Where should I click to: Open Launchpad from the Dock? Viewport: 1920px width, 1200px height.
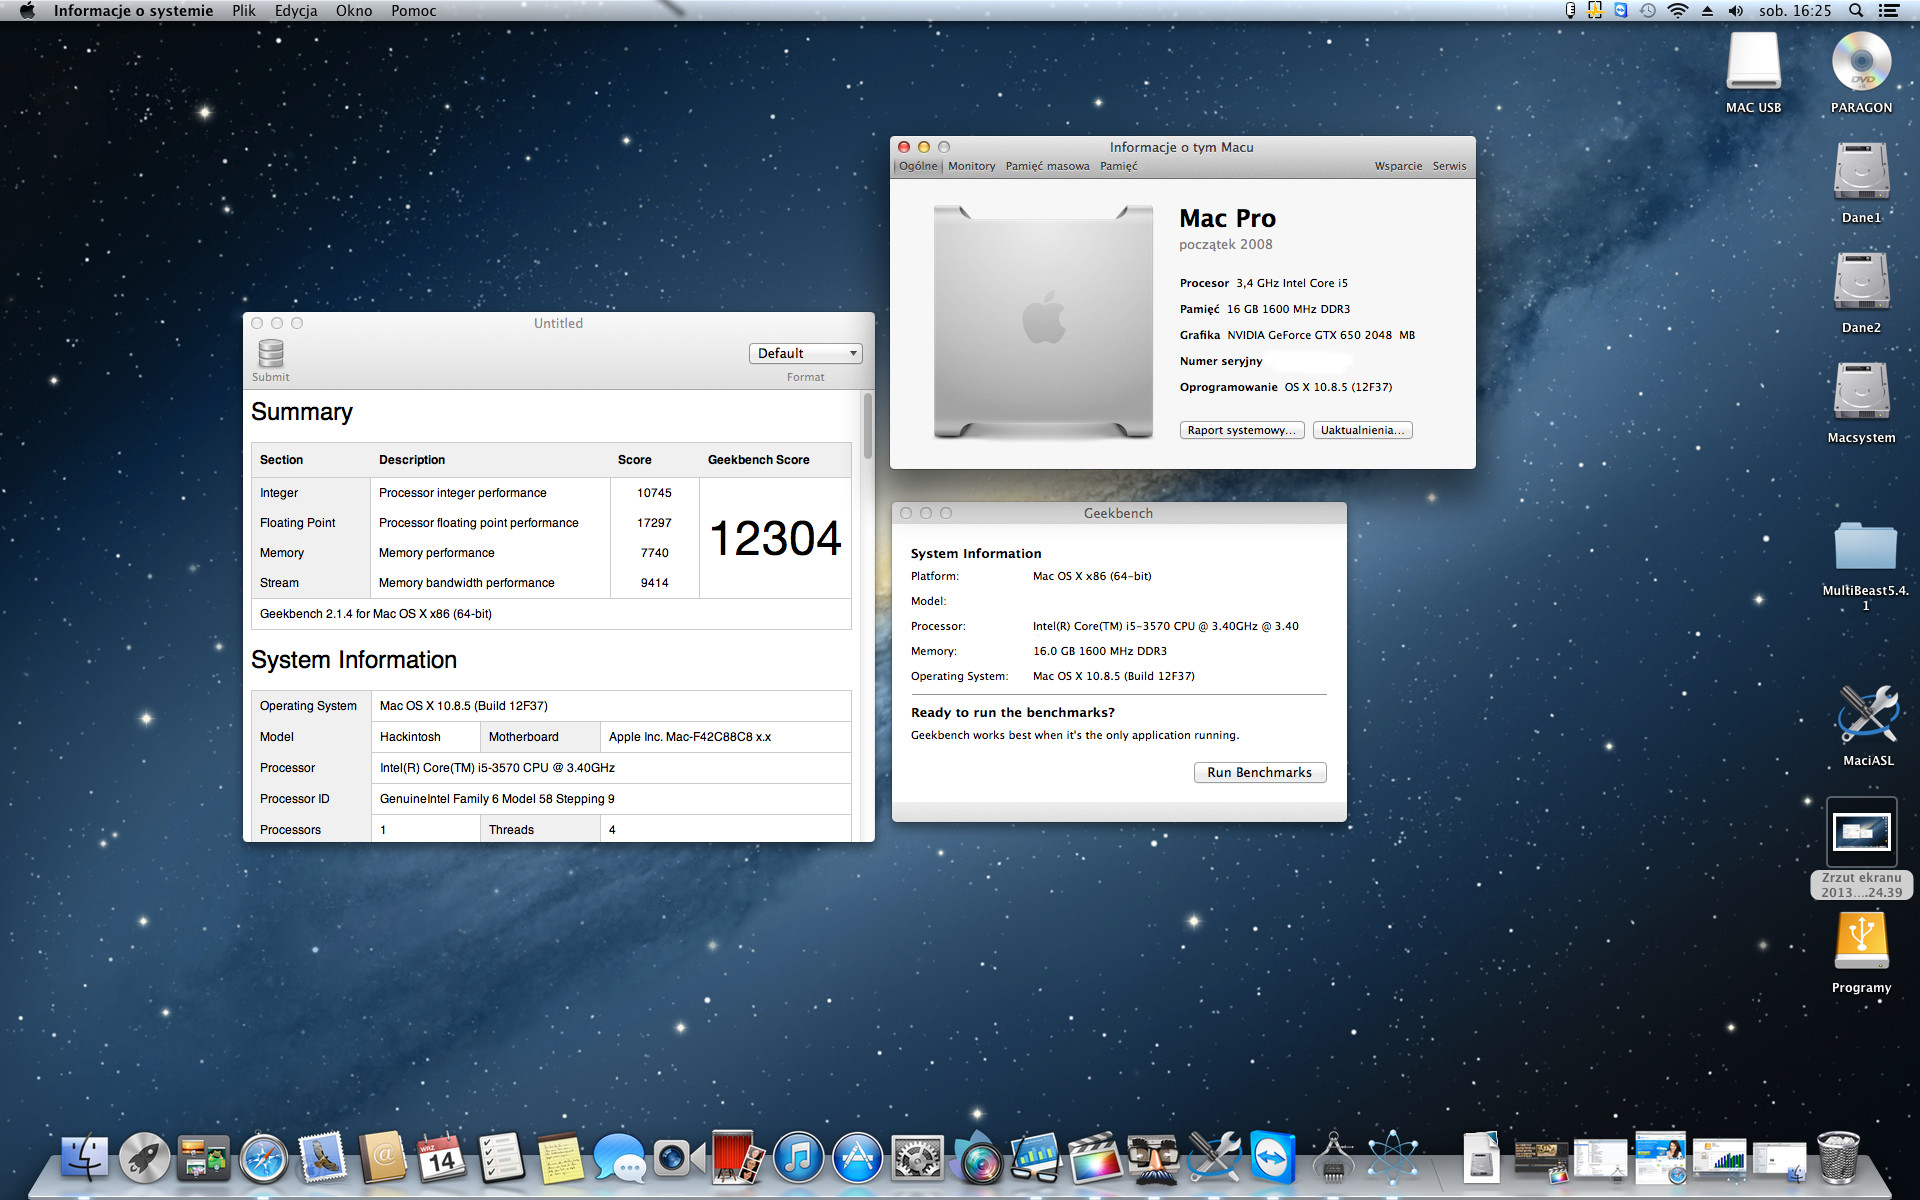(144, 1158)
